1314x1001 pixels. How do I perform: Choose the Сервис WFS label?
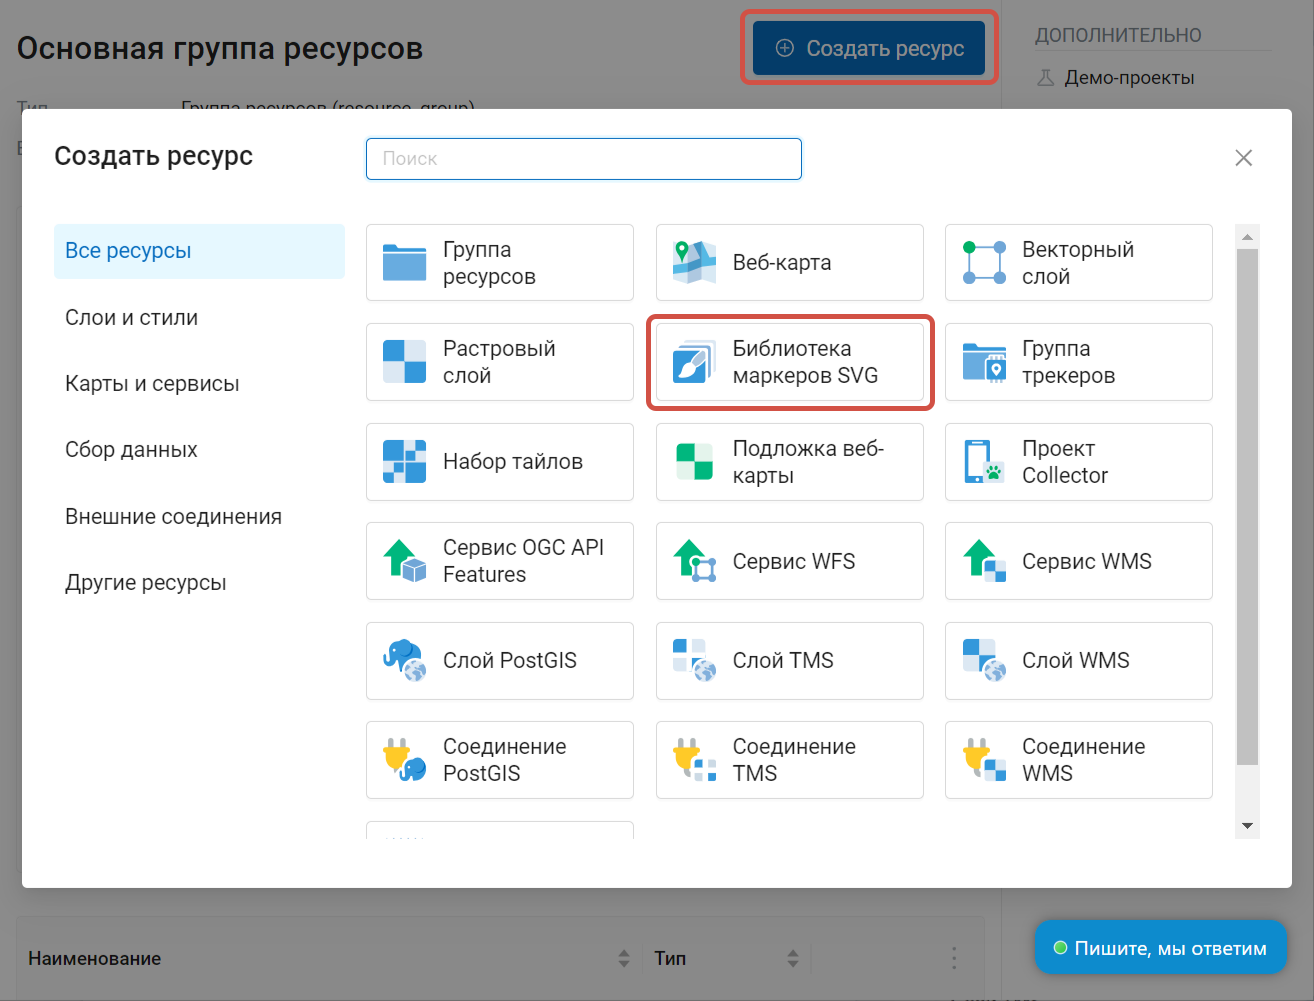[x=794, y=561]
